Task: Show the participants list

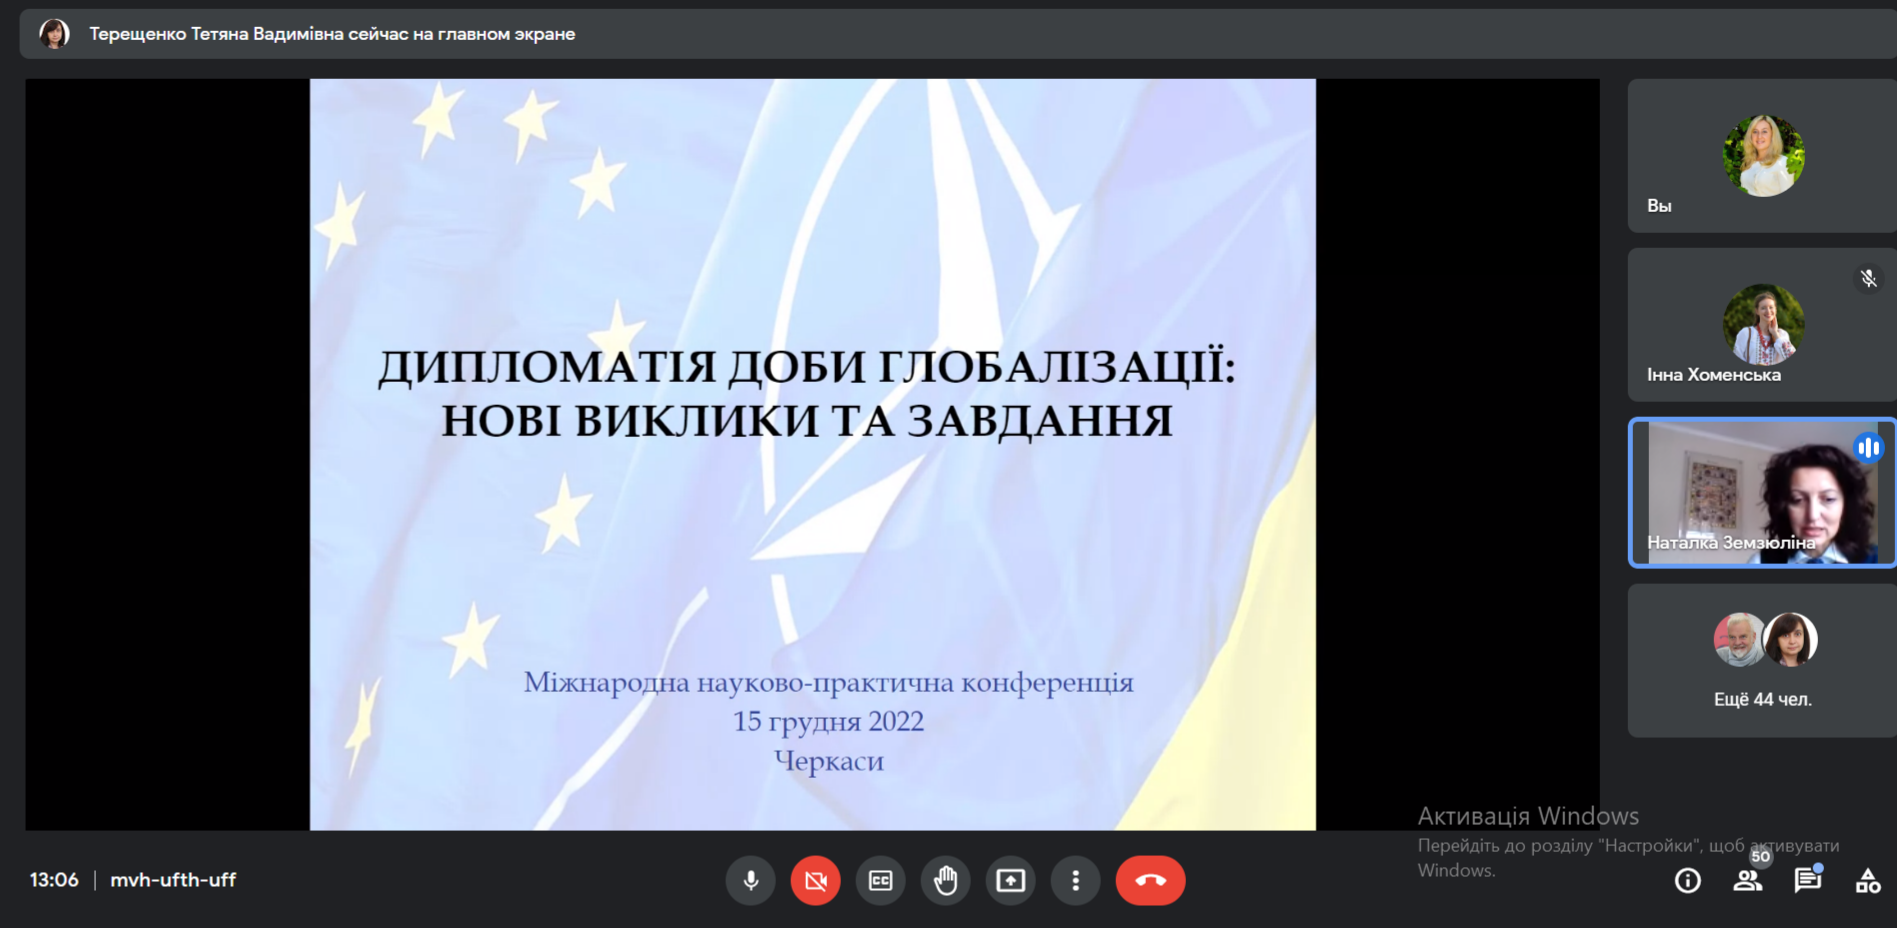Action: (1747, 880)
